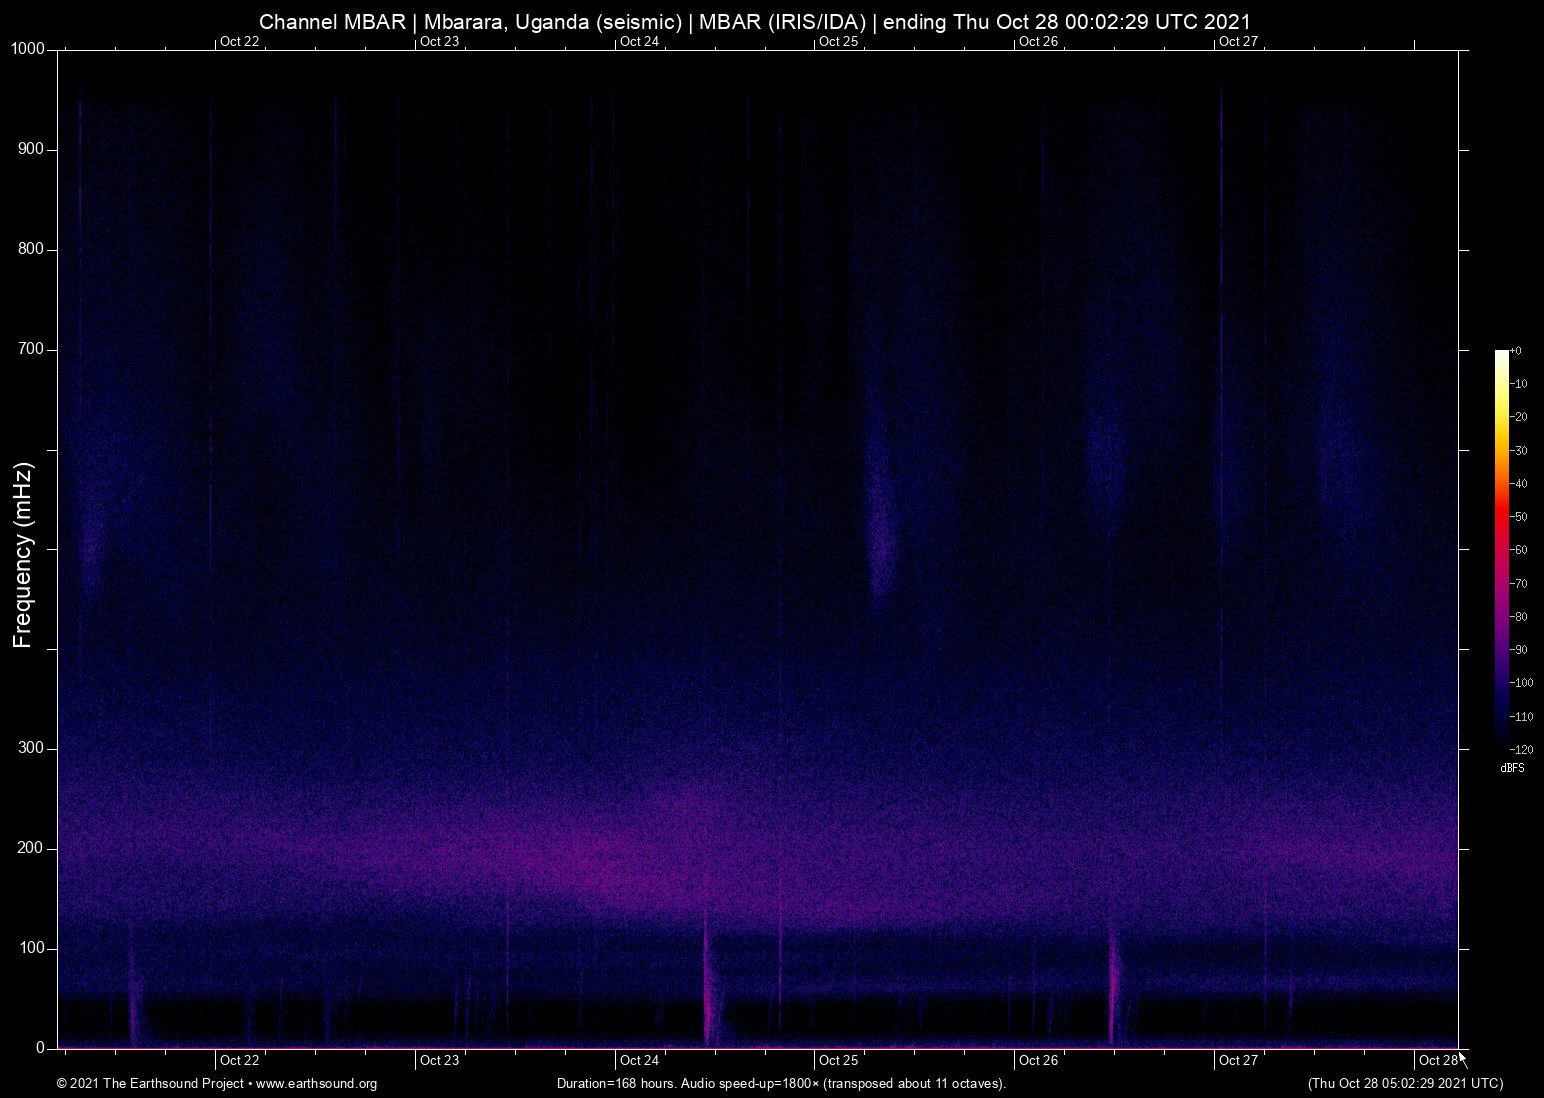Click the 300 frequency axis label
Image resolution: width=1544 pixels, height=1098 pixels.
pyautogui.click(x=31, y=748)
